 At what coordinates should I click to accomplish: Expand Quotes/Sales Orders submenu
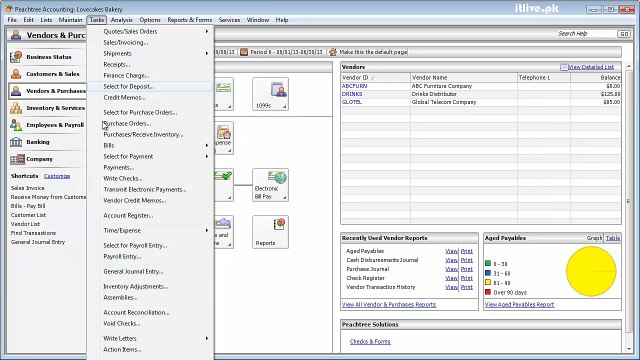207,31
